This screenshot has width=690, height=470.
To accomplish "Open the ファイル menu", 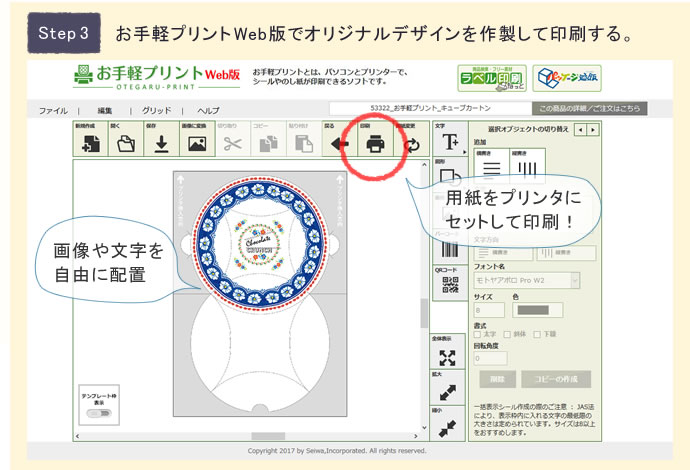I will 53,110.
